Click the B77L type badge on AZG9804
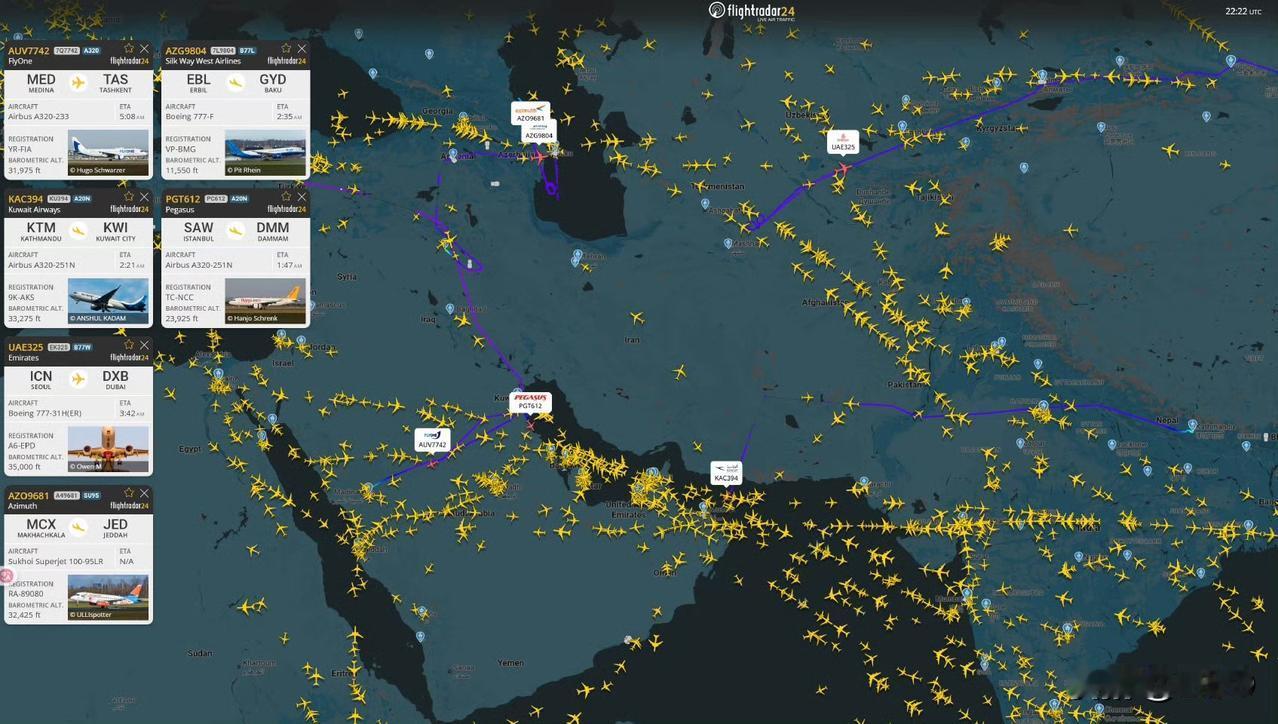The width and height of the screenshot is (1278, 724). coord(247,50)
